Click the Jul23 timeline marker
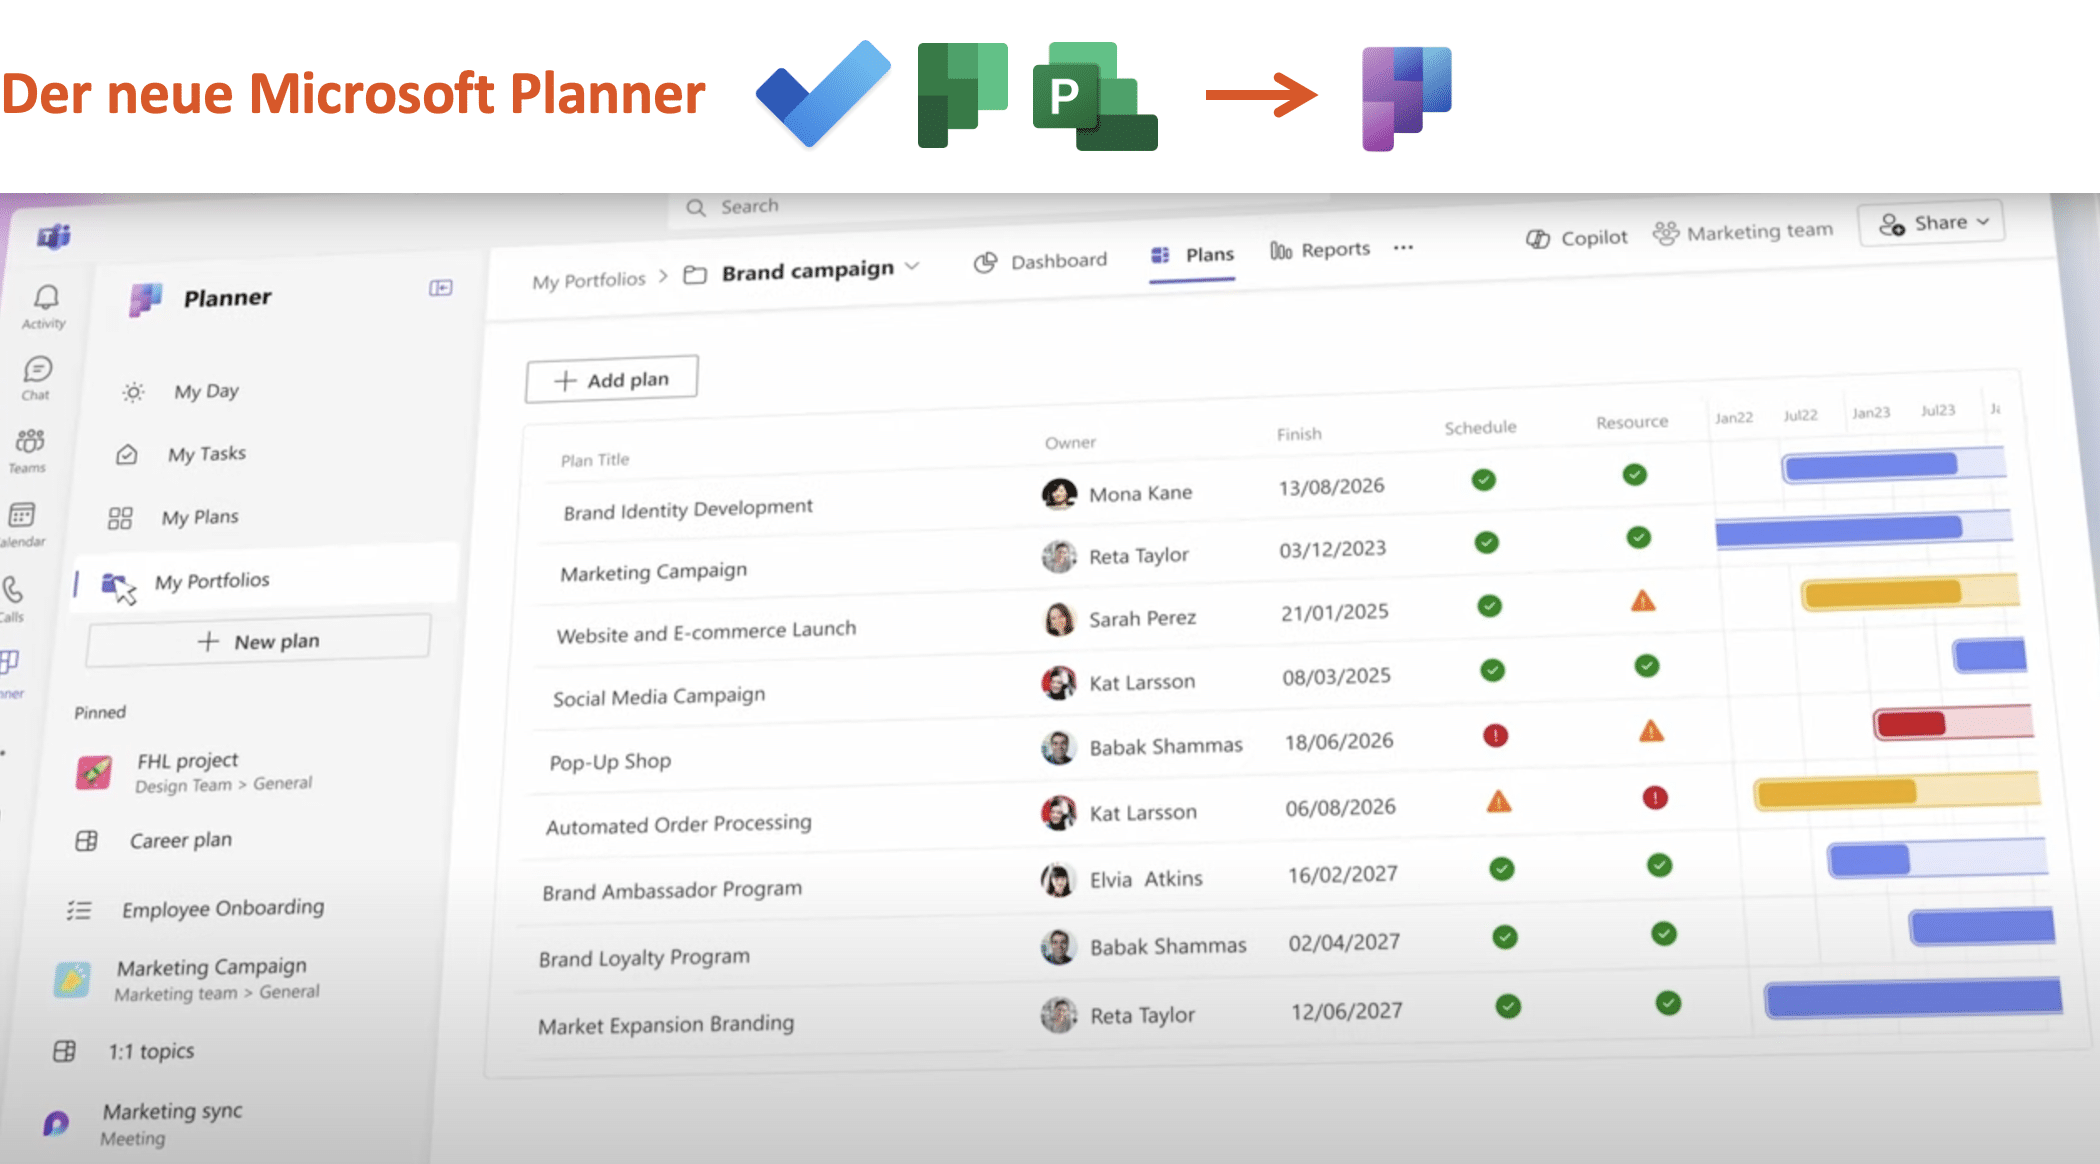The height and width of the screenshot is (1164, 2100). 1938,411
